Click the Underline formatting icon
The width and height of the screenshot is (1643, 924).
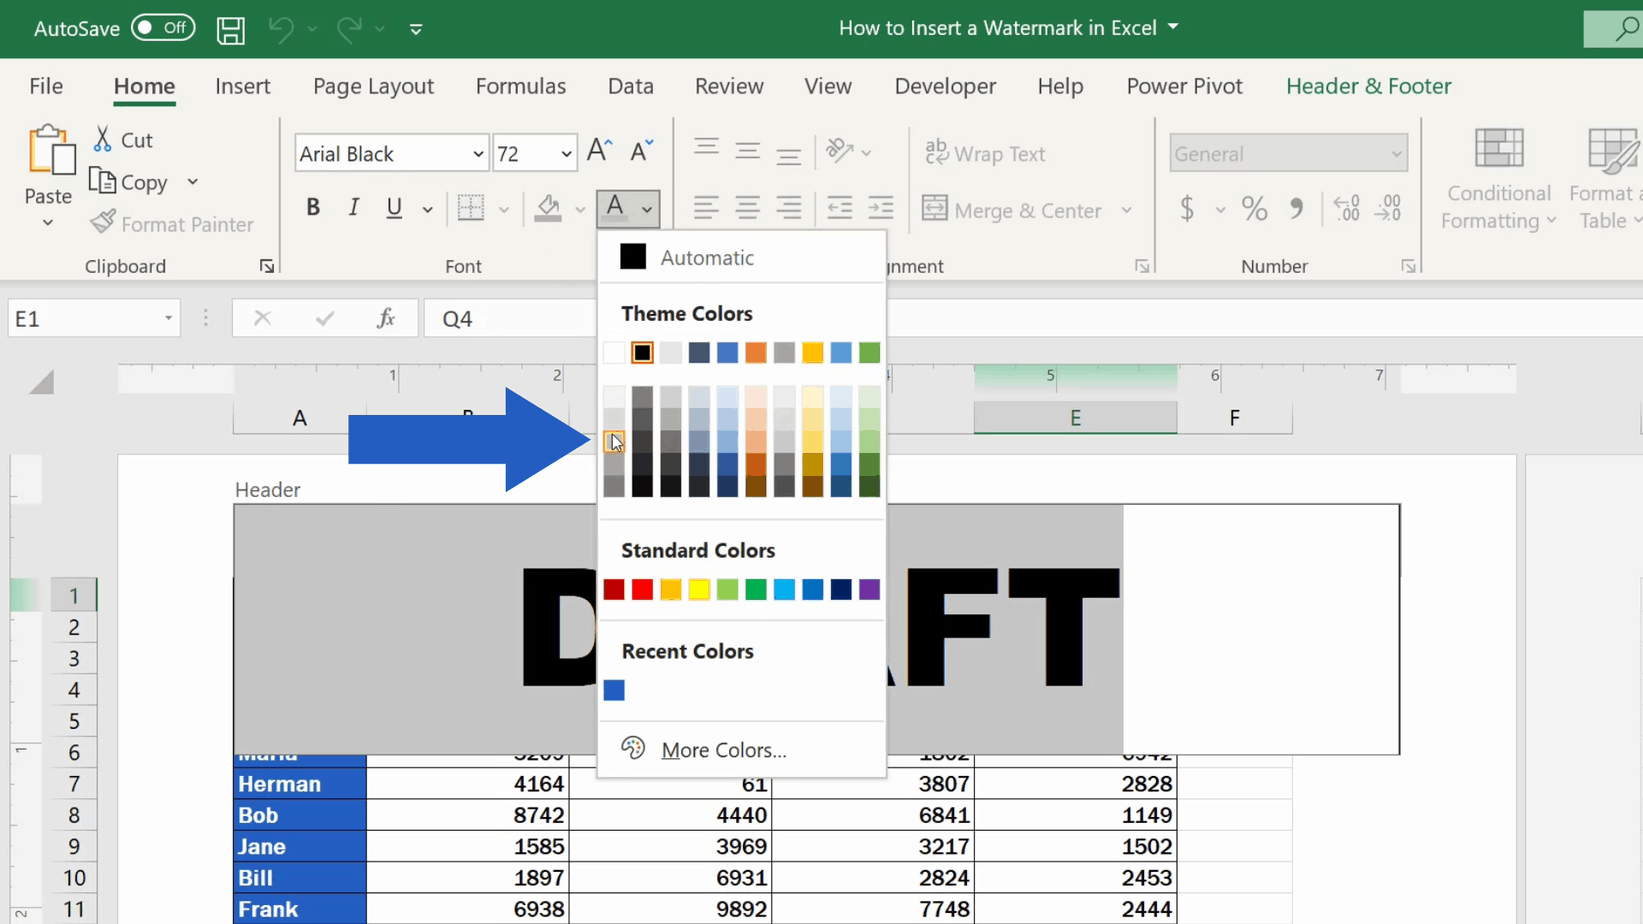point(394,208)
